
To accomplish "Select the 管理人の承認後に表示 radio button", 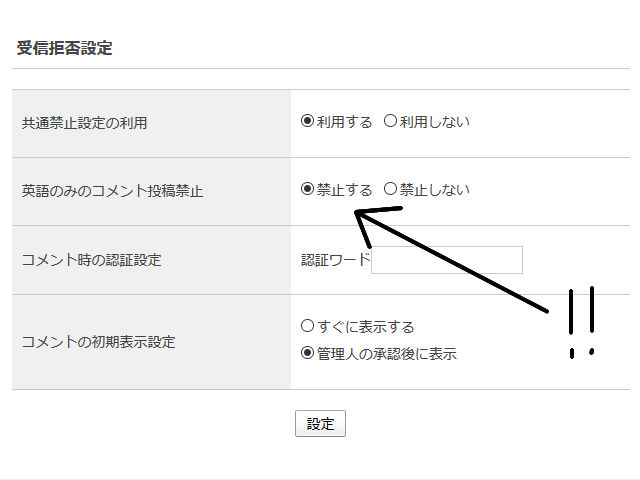I will [308, 352].
